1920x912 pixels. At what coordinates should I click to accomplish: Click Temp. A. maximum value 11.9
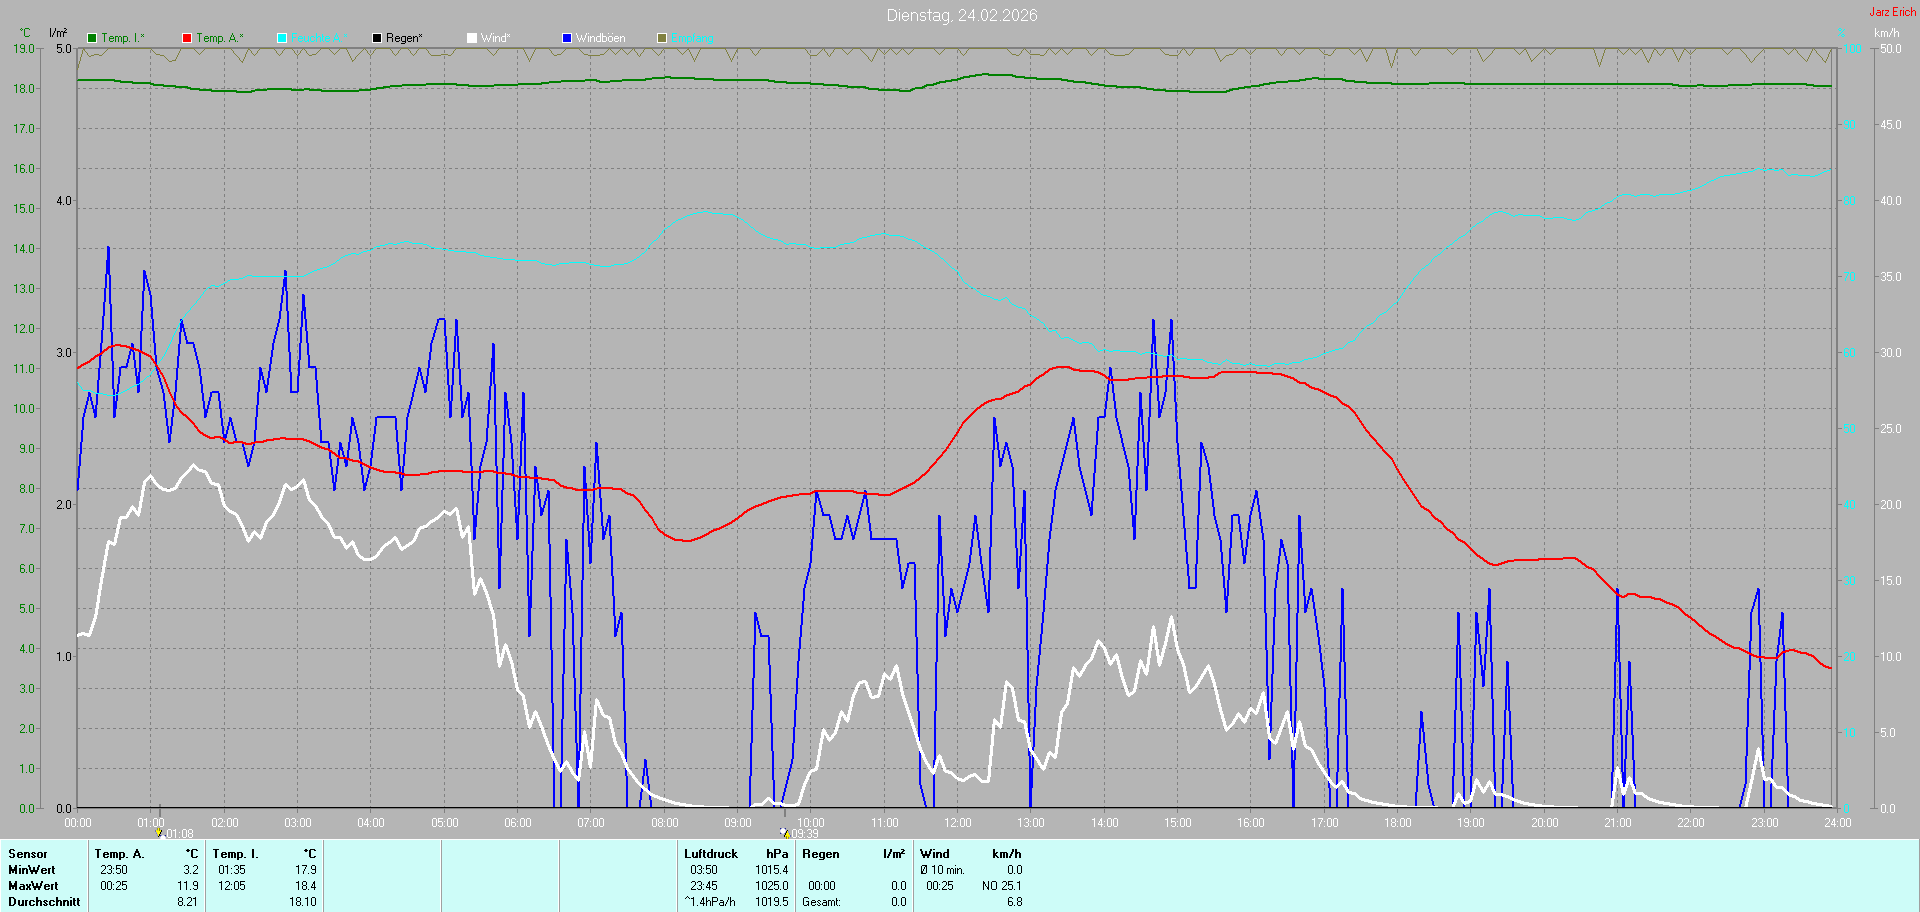(x=188, y=886)
